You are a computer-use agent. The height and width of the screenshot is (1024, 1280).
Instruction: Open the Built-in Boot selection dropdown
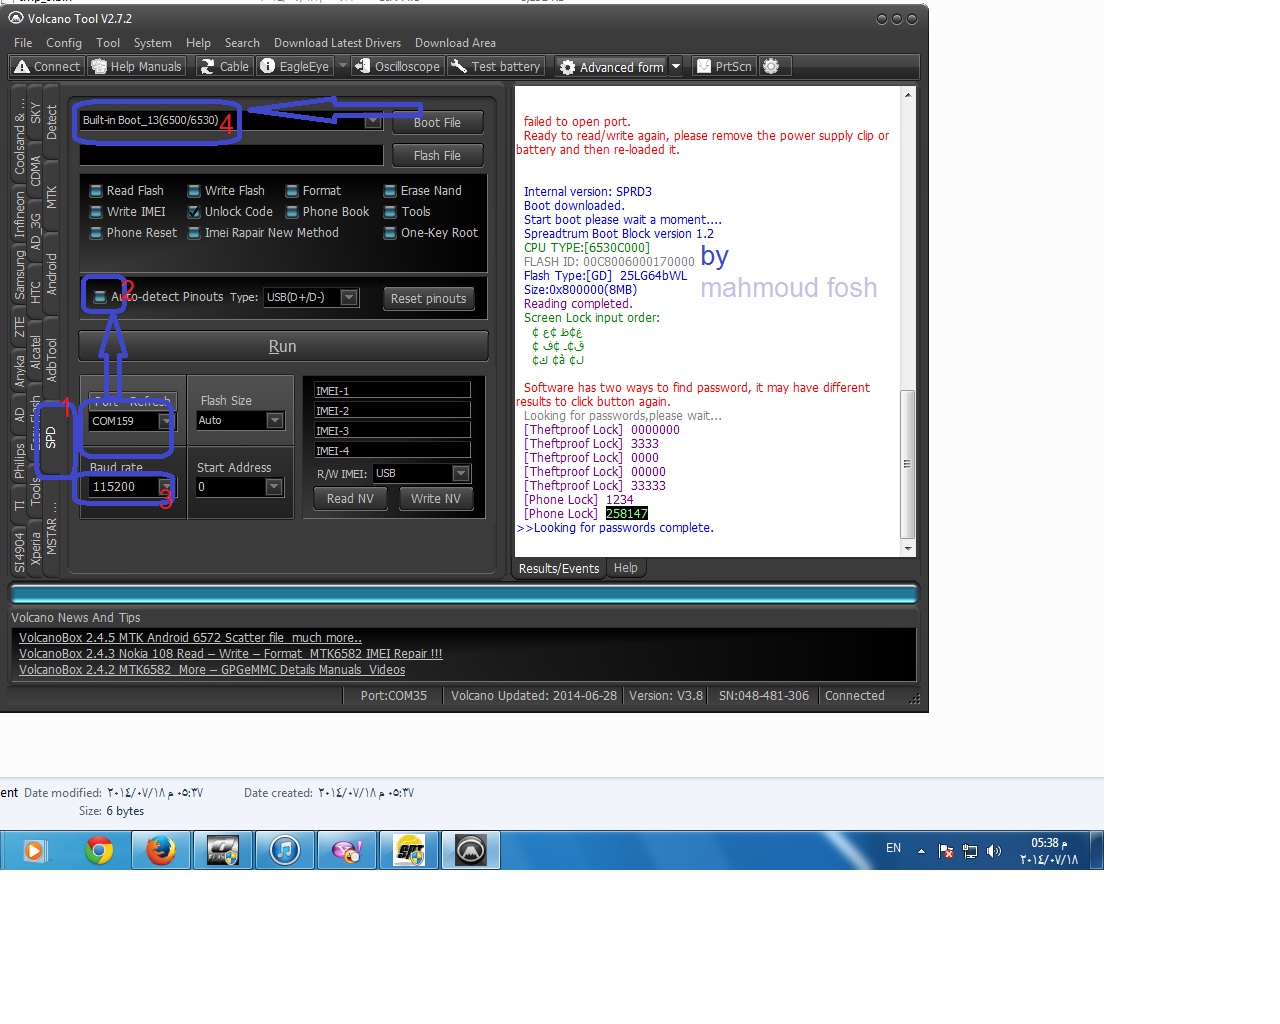373,121
